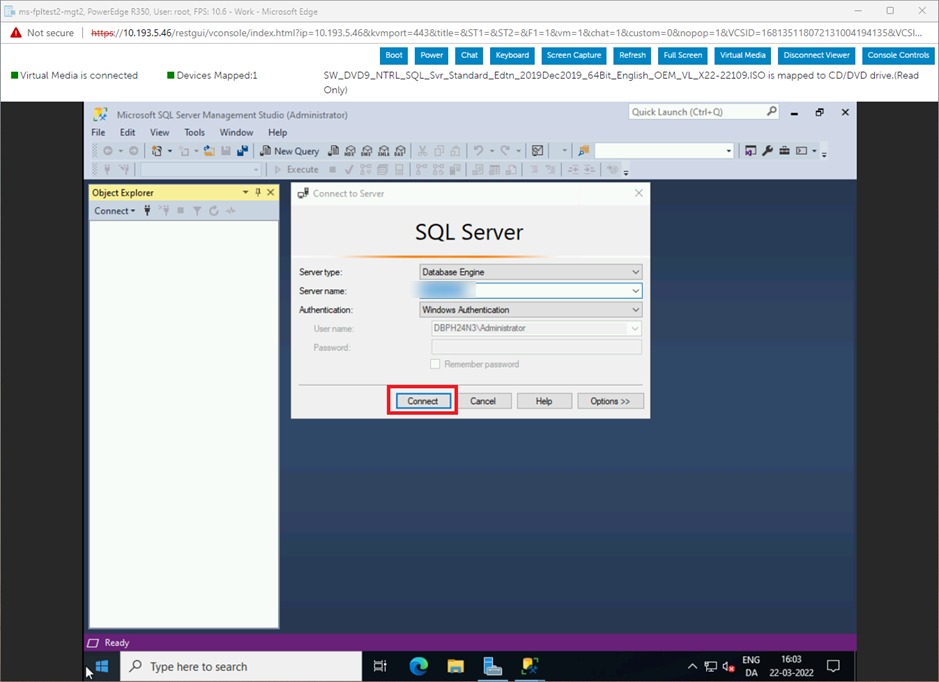The width and height of the screenshot is (939, 682).
Task: Click the Screen Capture button
Action: point(574,55)
